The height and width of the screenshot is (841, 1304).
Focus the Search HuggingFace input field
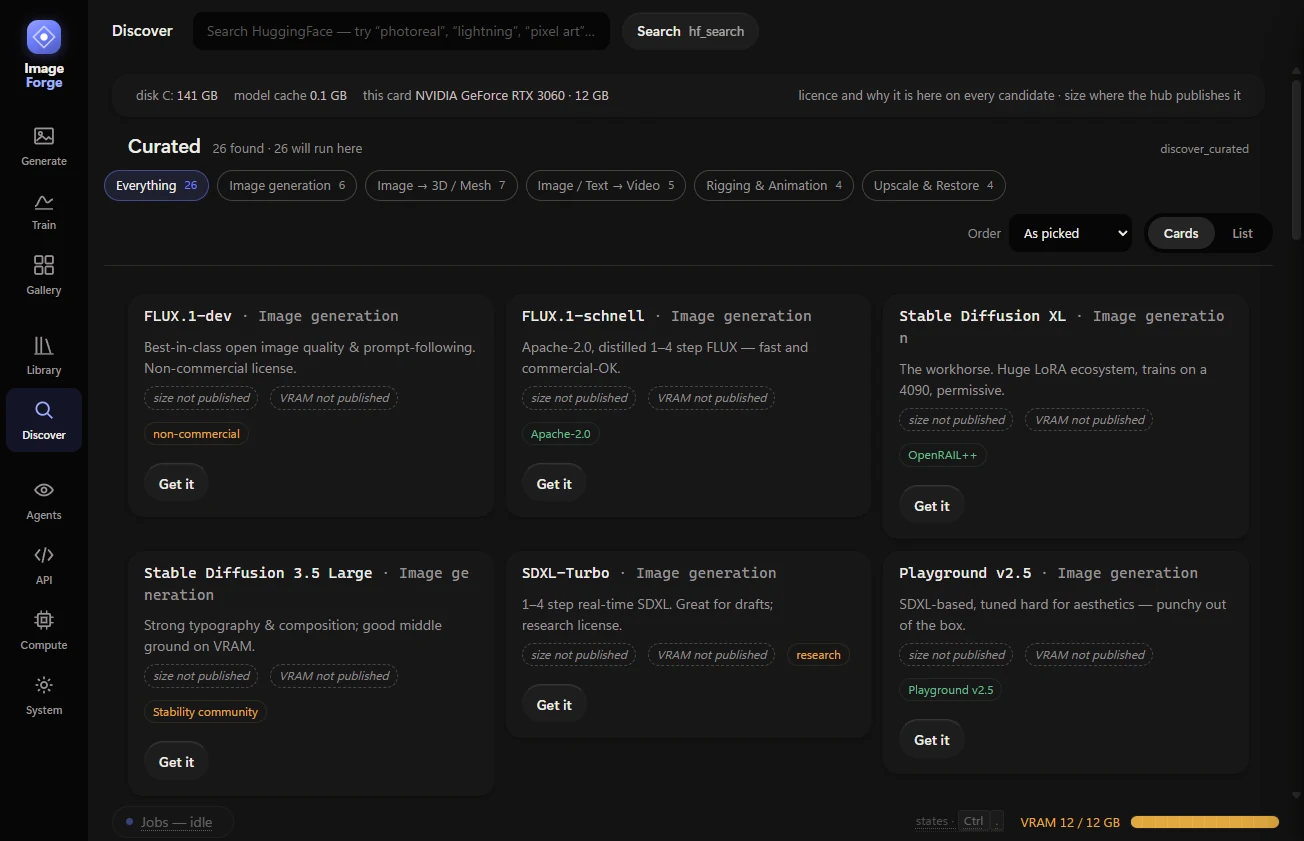401,31
